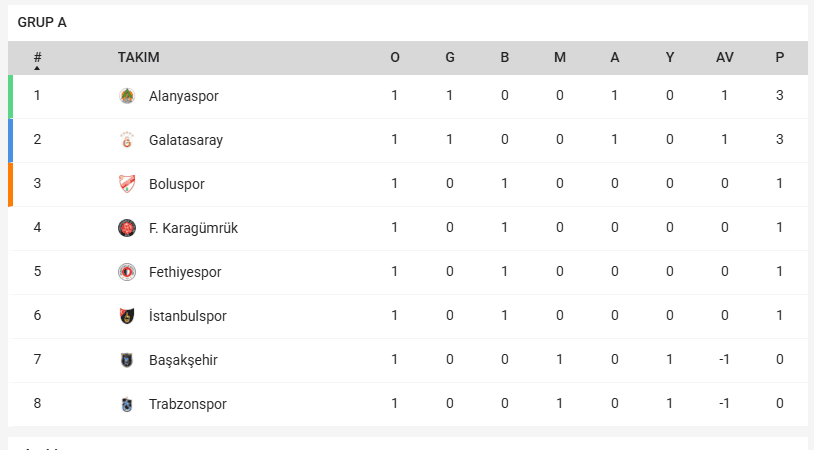Image resolution: width=814 pixels, height=450 pixels.
Task: Click the green qualification bar beside rank 1
Action: pyautogui.click(x=10, y=96)
